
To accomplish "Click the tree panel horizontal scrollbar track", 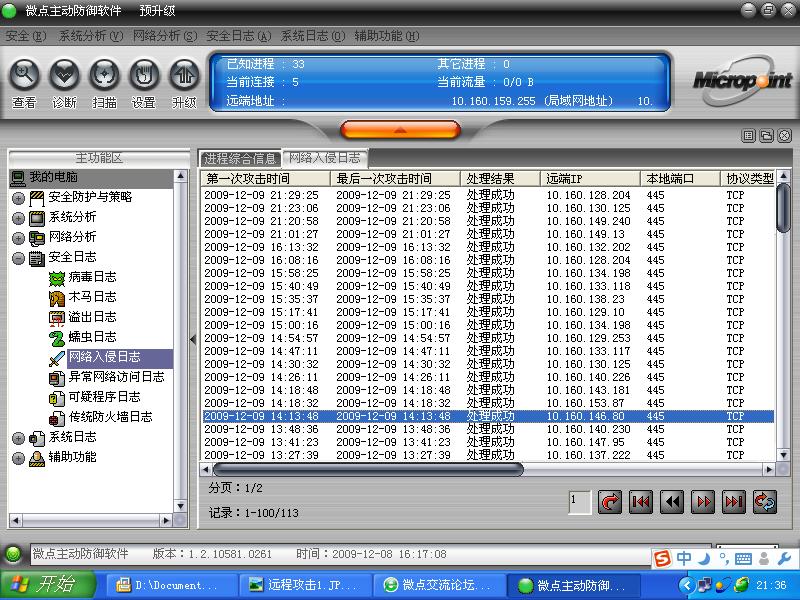I will tap(91, 520).
